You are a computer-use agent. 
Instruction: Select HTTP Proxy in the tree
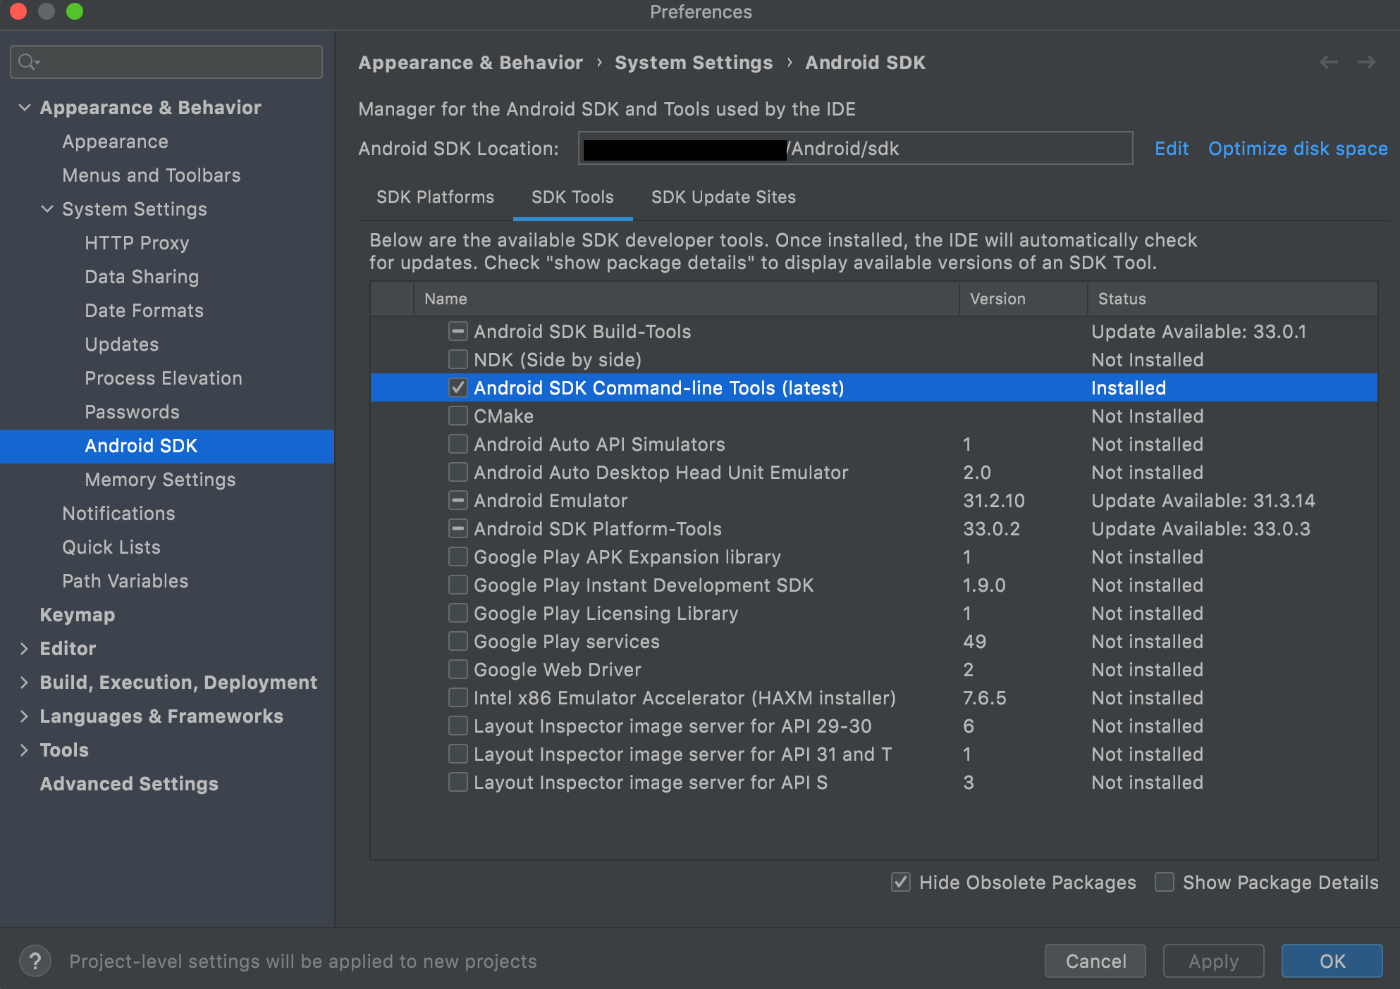137,243
